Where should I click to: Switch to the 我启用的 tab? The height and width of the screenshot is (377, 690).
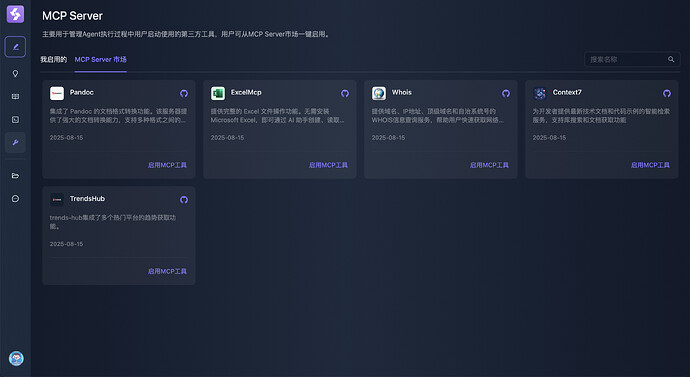tap(54, 59)
